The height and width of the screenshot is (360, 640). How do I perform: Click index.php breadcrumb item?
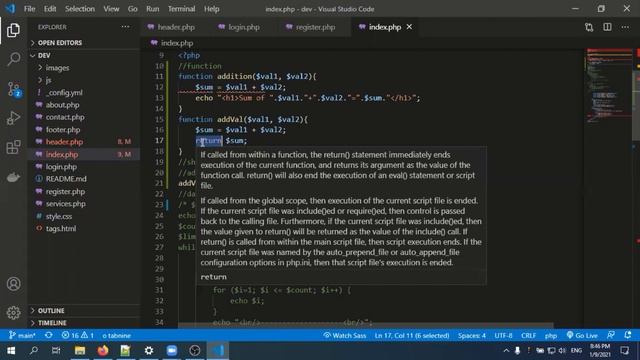tap(172, 43)
